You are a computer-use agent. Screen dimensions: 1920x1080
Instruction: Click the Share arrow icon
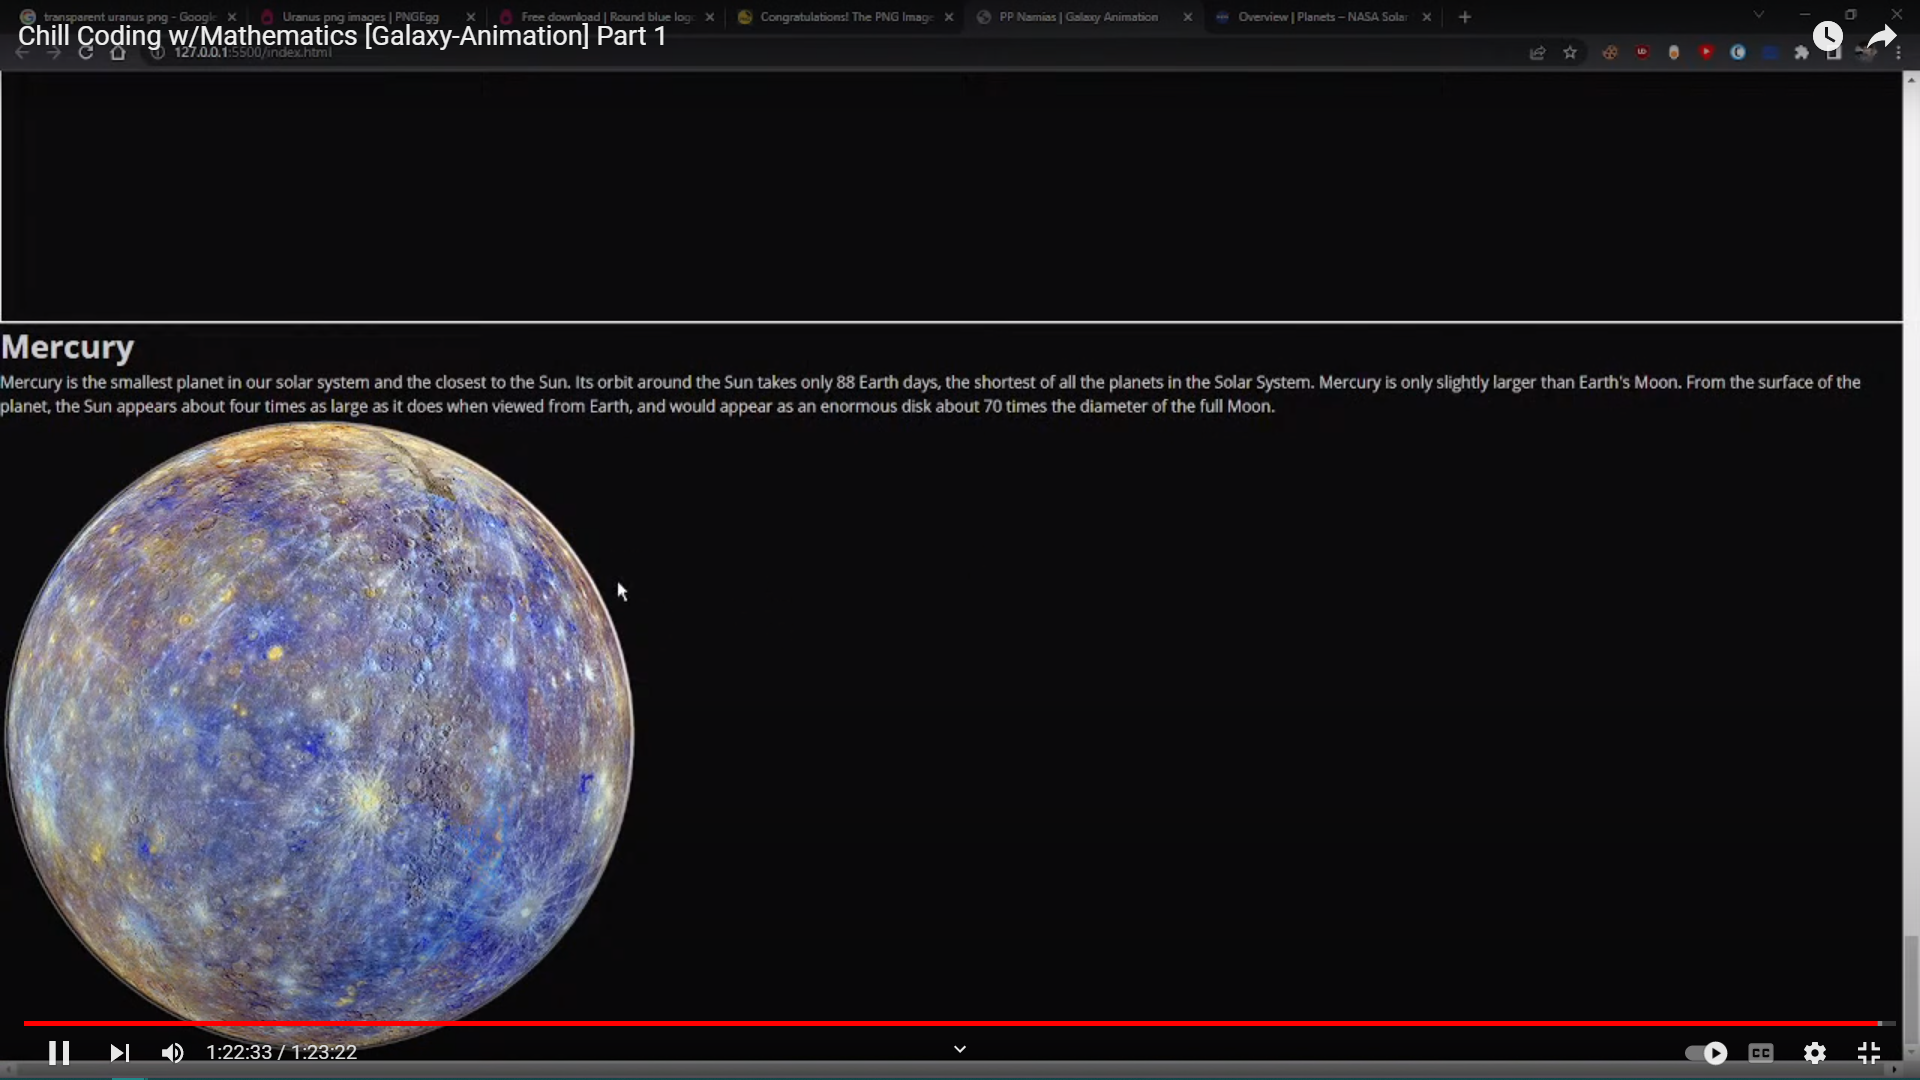(x=1881, y=37)
